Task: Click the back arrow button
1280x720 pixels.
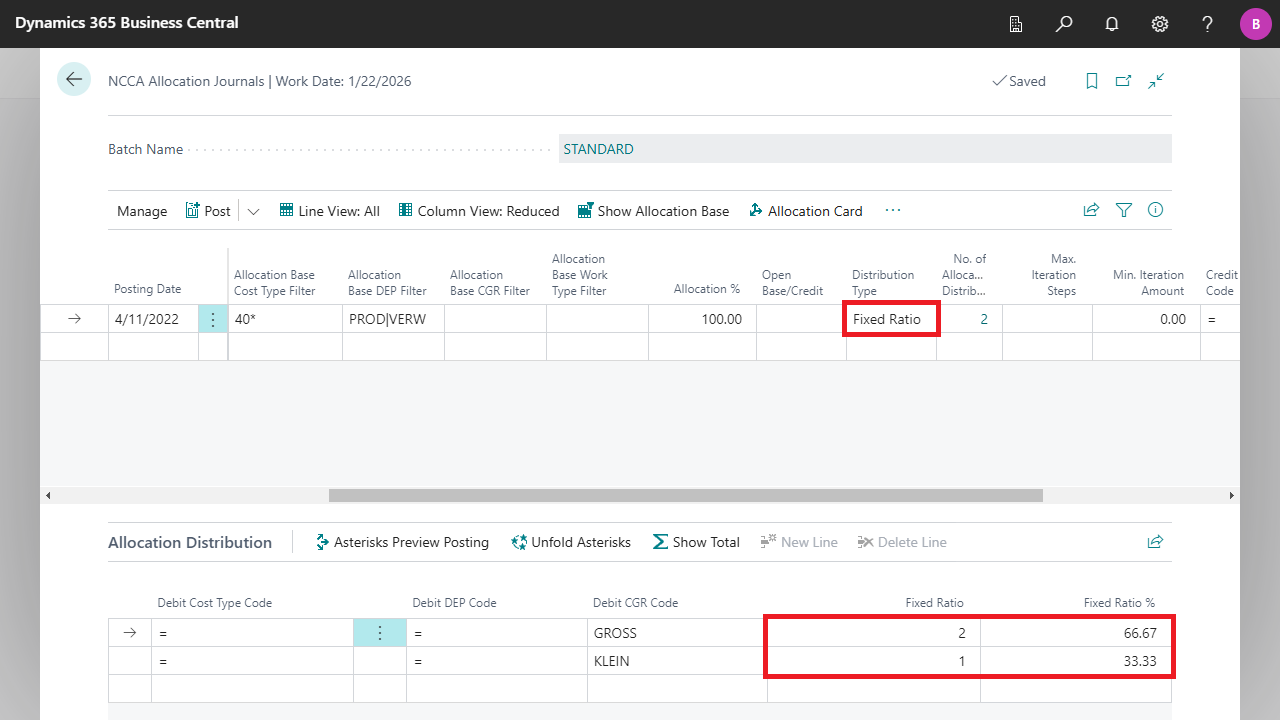Action: click(x=74, y=80)
